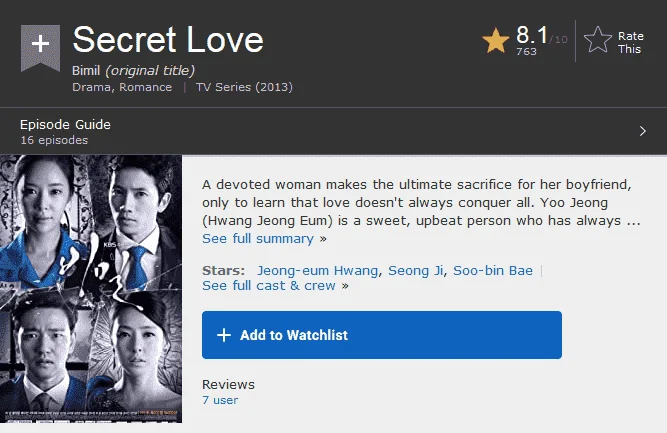
Task: Expand Episode Guide with the chevron arrow
Action: (642, 131)
